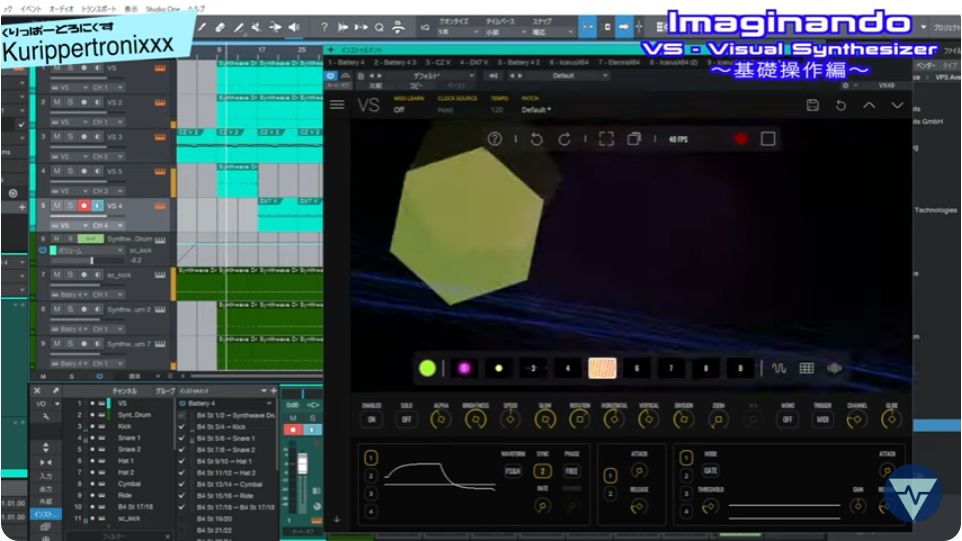Select the Eraser tool in toolbar
The height and width of the screenshot is (541, 962).
[x=220, y=27]
